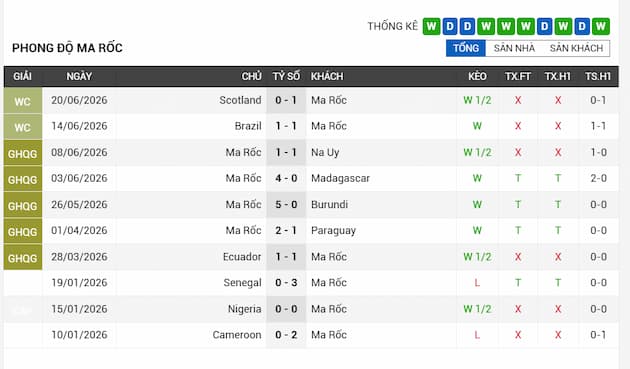Viewport: 630px width, 369px height.
Task: Click GHQG badge on Ecuador match row
Action: (22, 257)
